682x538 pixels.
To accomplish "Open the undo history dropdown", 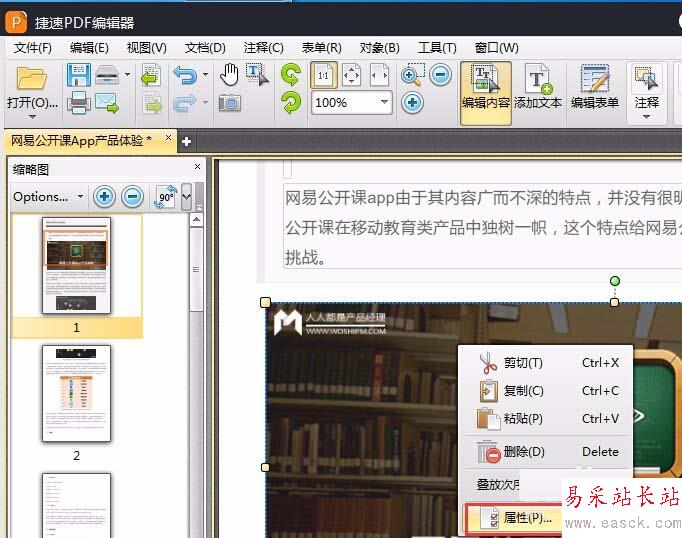I will [x=205, y=75].
